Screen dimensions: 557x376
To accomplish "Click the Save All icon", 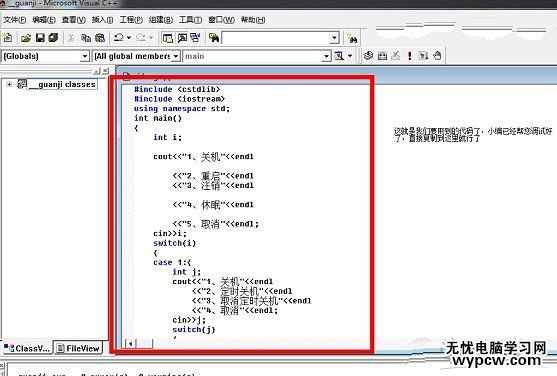I will 53,38.
